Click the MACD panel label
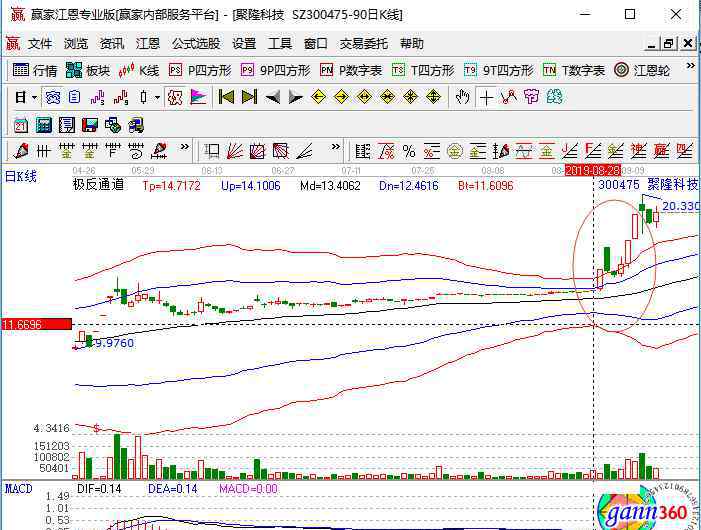Image resolution: width=701 pixels, height=530 pixels. pos(19,489)
